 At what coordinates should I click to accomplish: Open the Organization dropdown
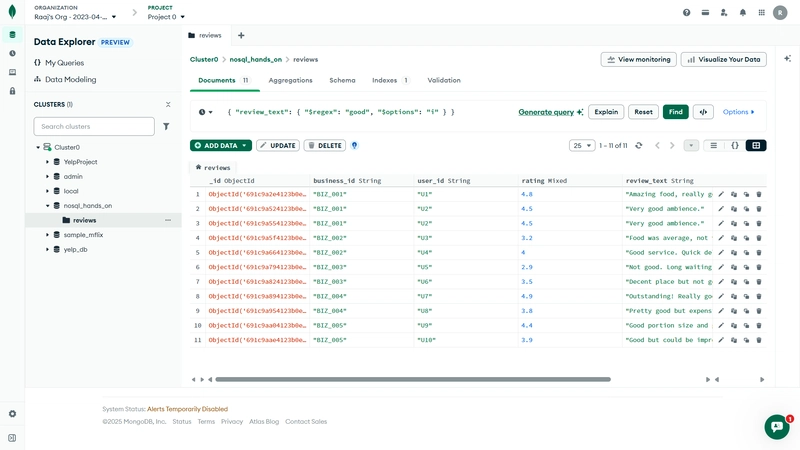coord(75,17)
